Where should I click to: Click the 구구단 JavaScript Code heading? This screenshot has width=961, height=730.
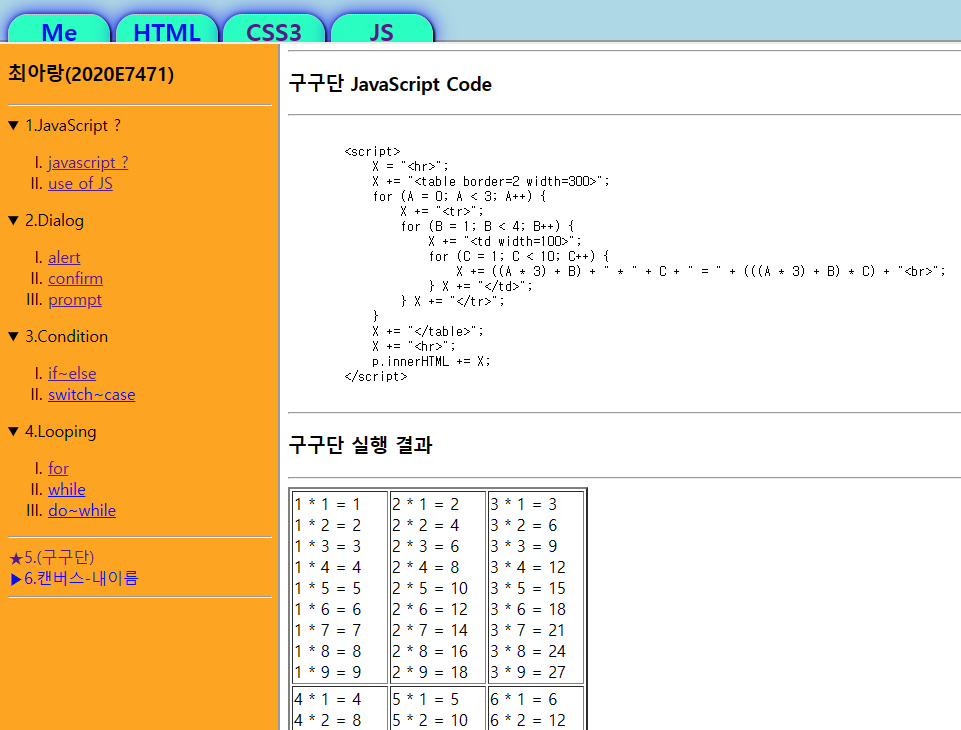pyautogui.click(x=390, y=84)
